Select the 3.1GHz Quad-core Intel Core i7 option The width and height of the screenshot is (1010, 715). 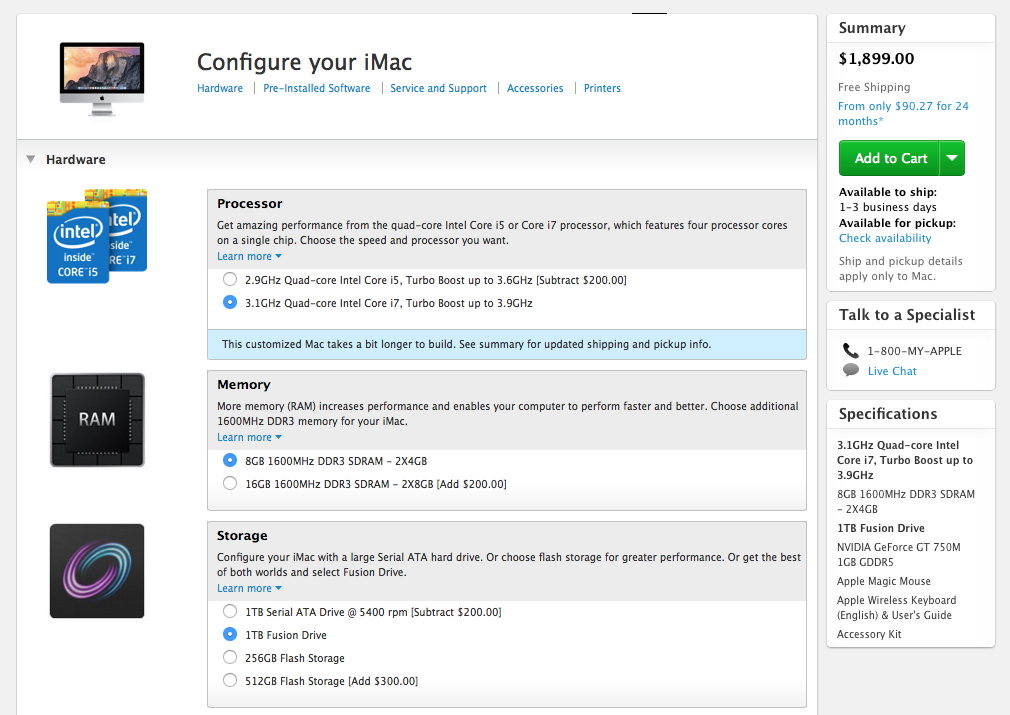coord(230,302)
